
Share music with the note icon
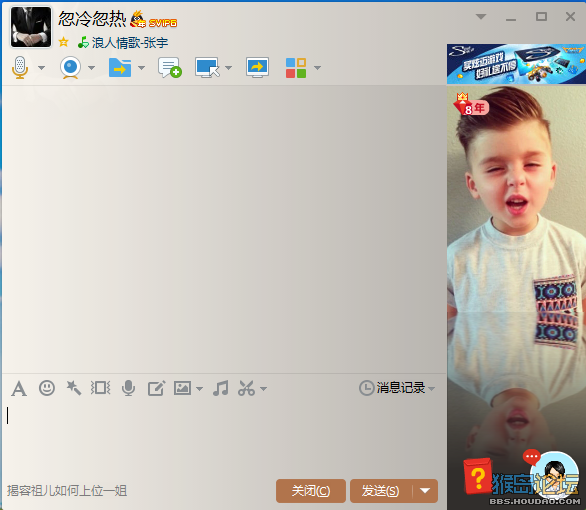221,388
